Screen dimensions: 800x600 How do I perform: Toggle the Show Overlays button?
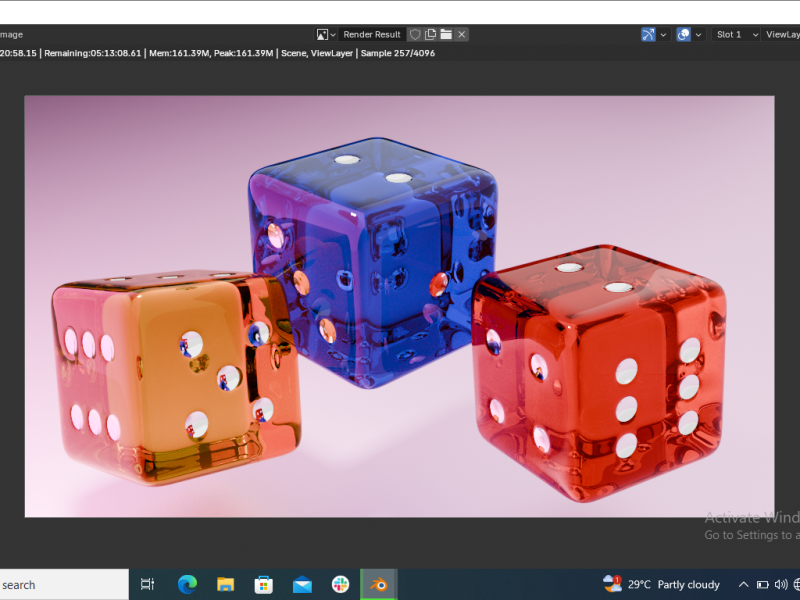684,34
